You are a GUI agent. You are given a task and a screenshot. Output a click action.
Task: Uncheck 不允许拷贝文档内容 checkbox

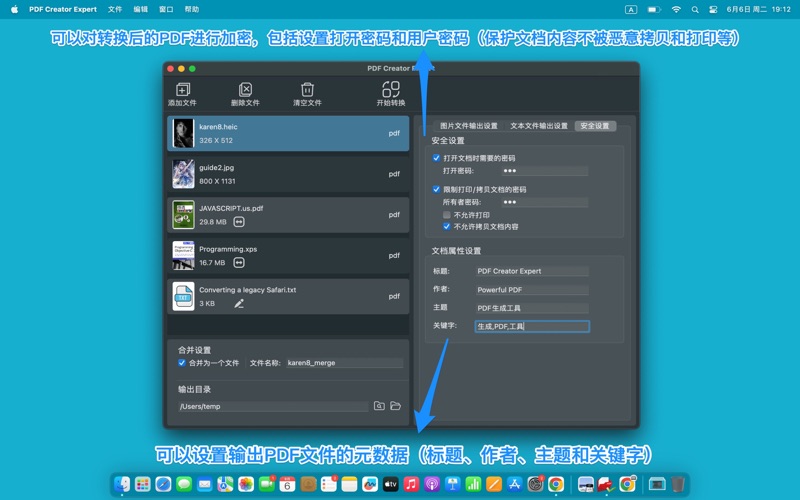click(x=447, y=227)
